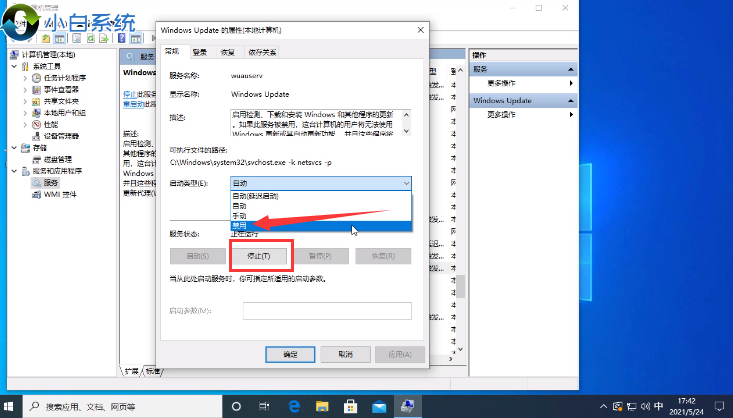
Task: Click the export list toolbar icon
Action: (x=104, y=38)
